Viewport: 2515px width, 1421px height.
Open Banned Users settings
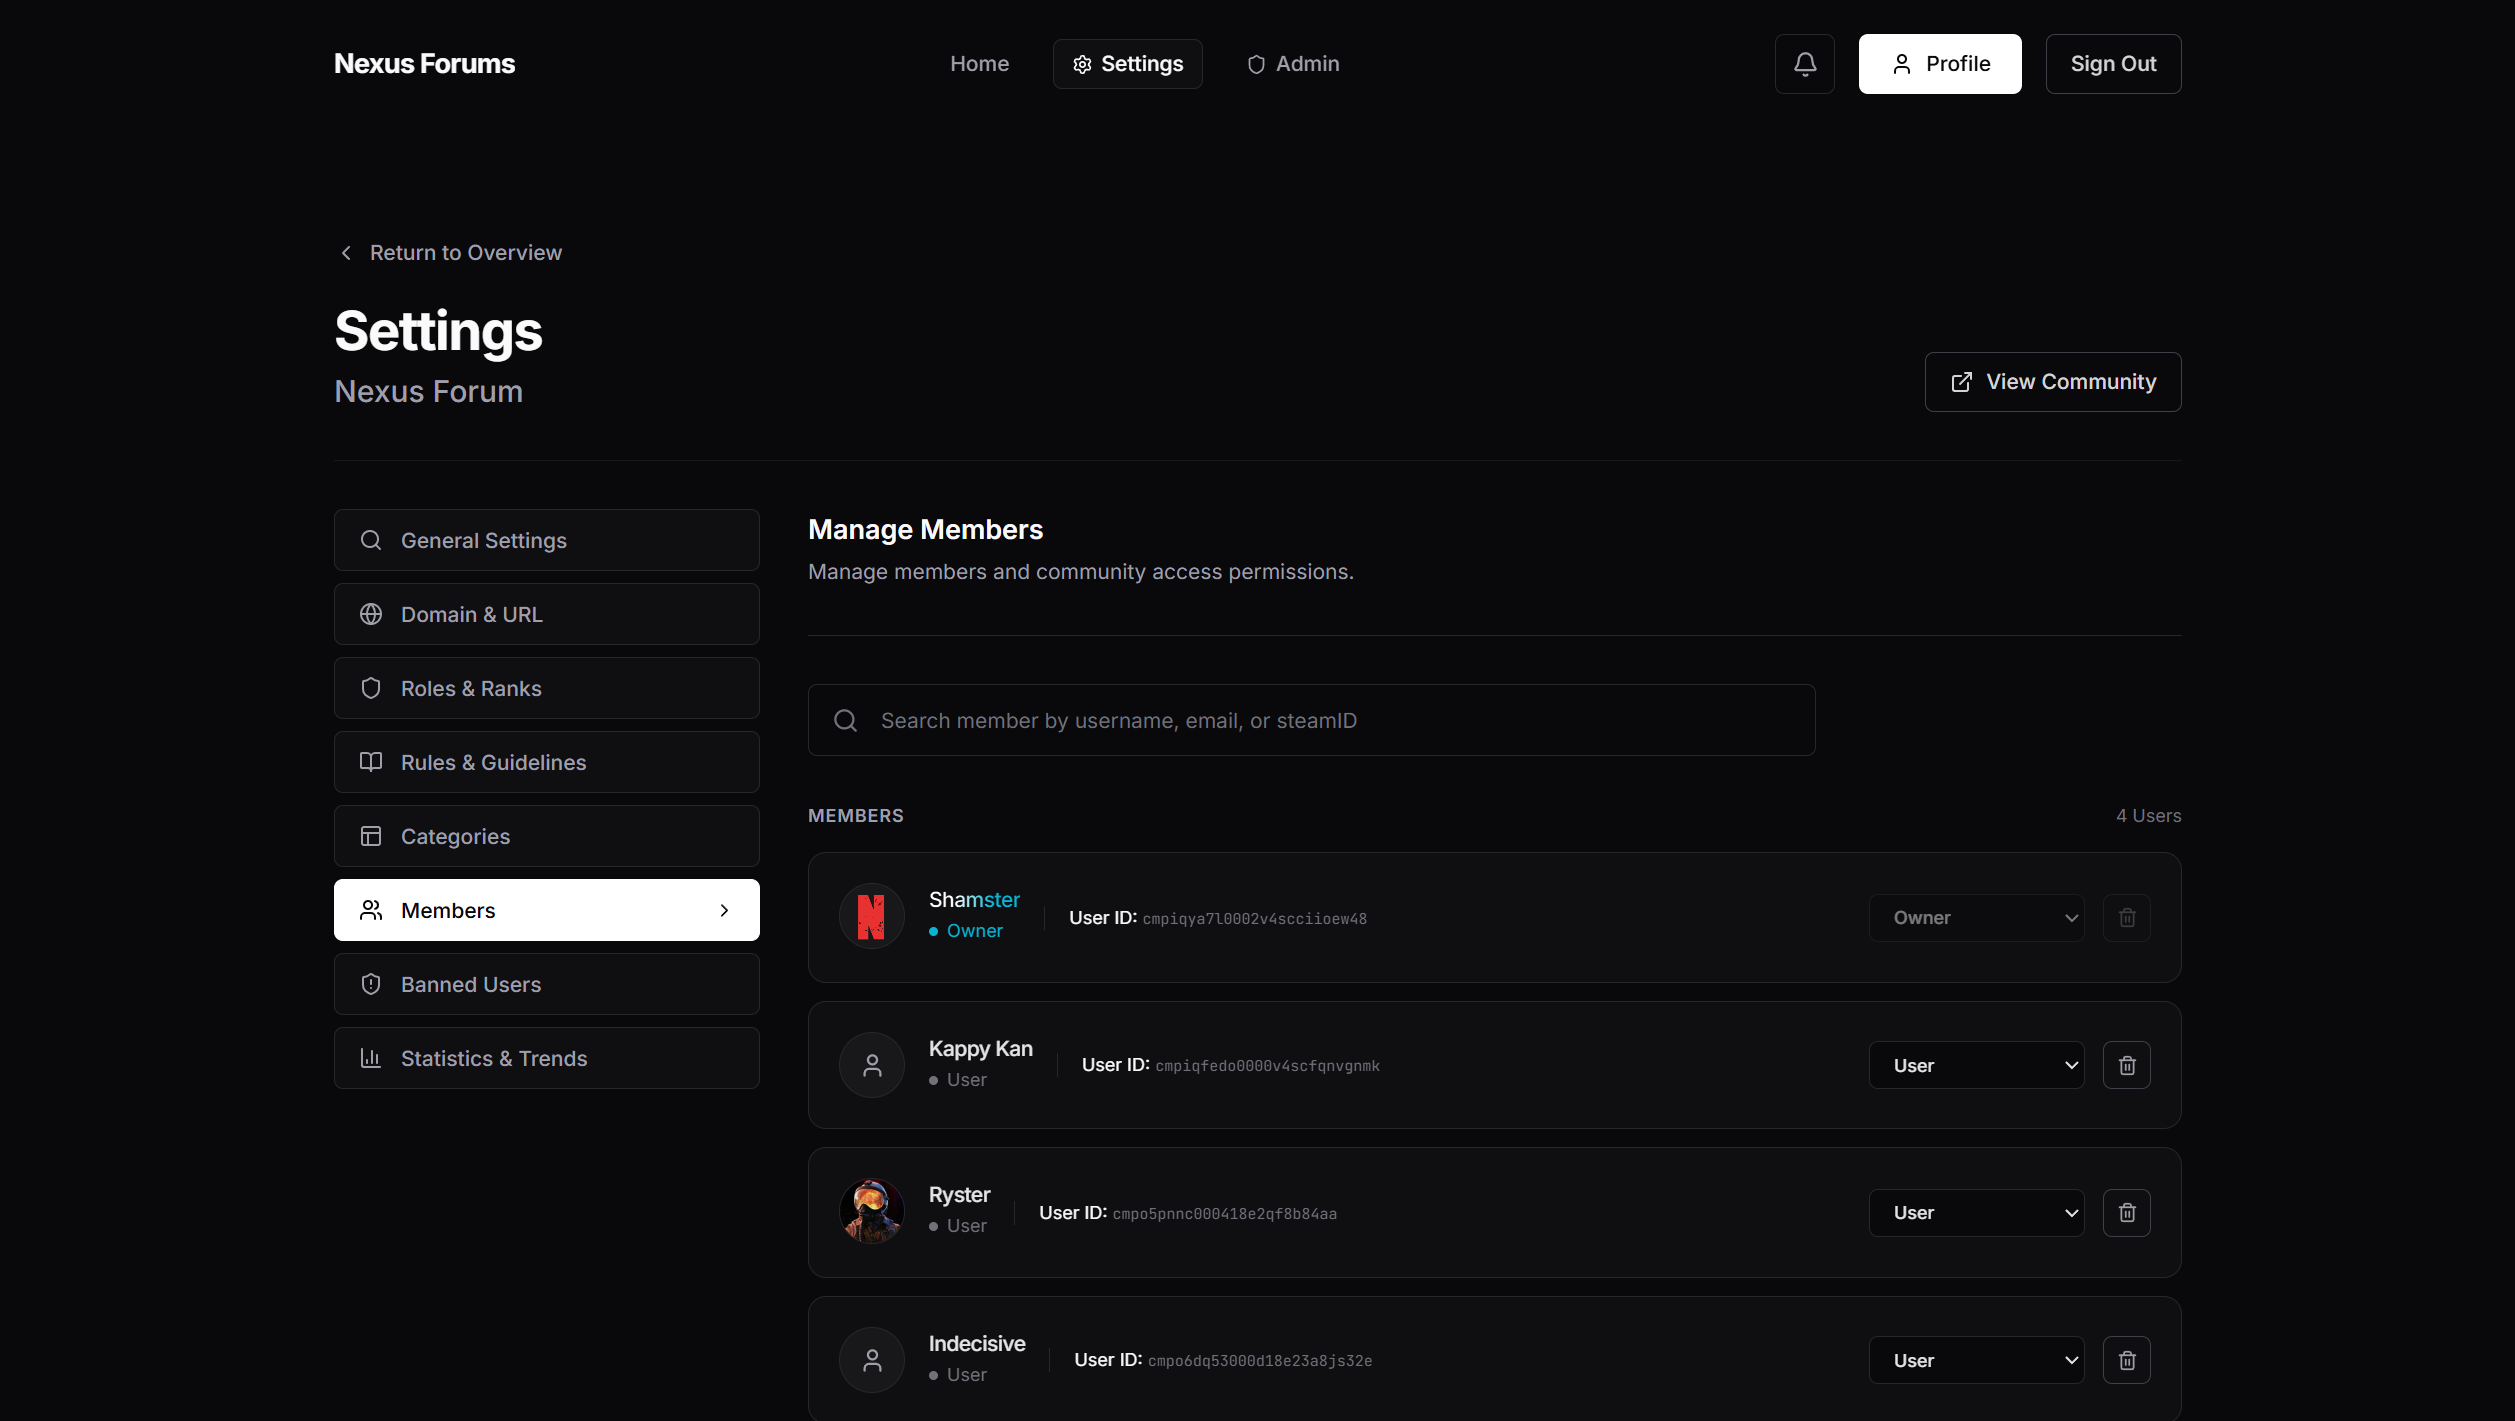click(546, 984)
